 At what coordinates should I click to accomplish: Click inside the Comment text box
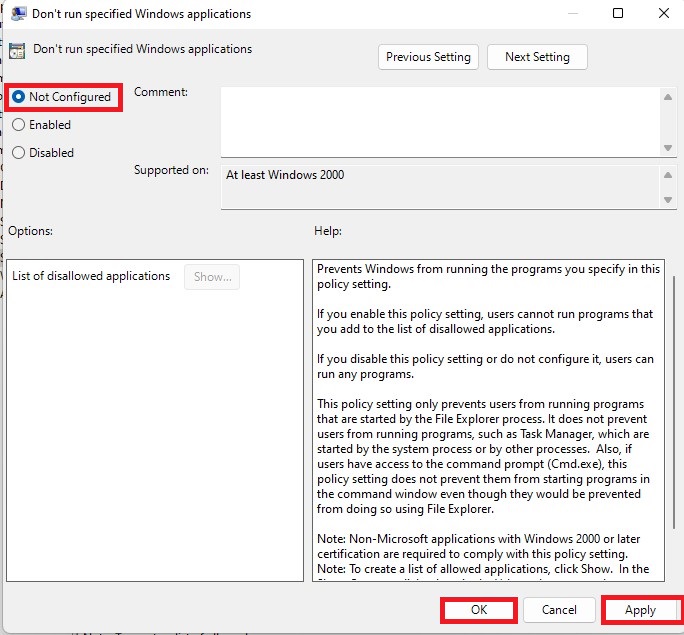(441, 122)
